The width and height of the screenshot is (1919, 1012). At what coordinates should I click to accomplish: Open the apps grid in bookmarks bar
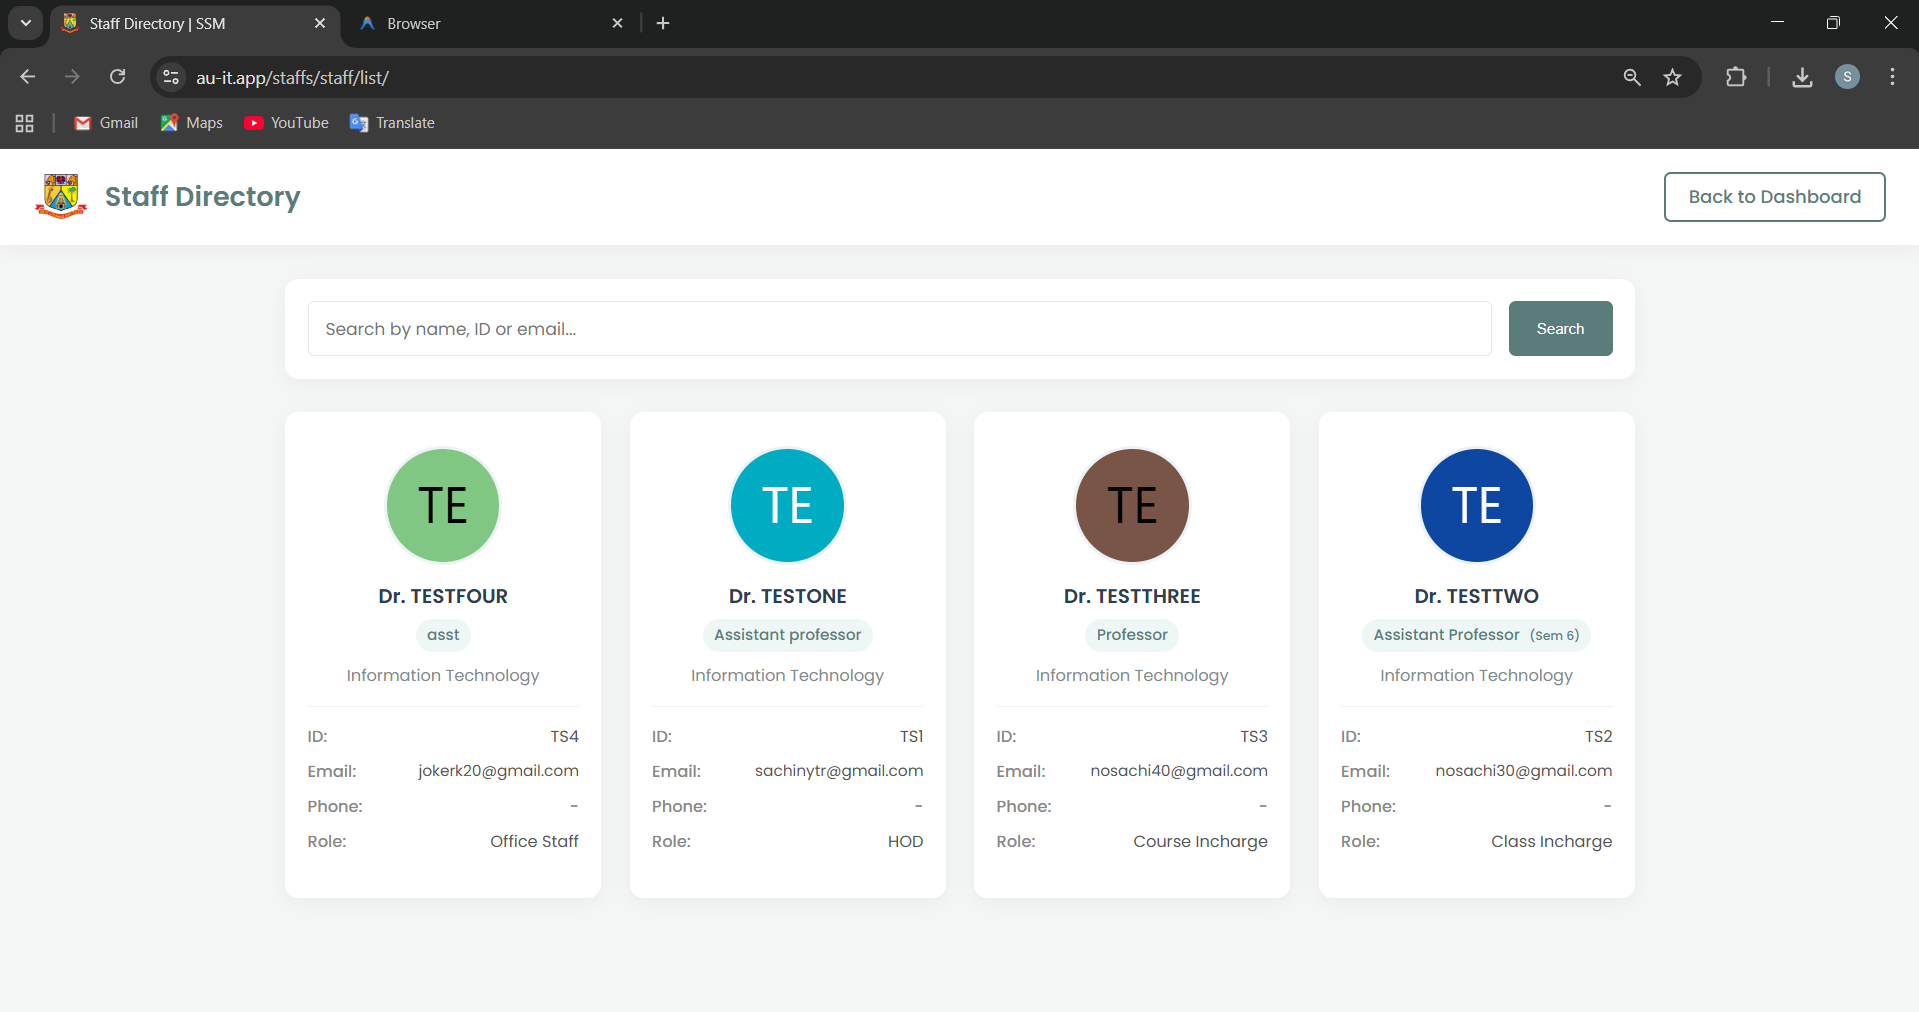point(25,123)
